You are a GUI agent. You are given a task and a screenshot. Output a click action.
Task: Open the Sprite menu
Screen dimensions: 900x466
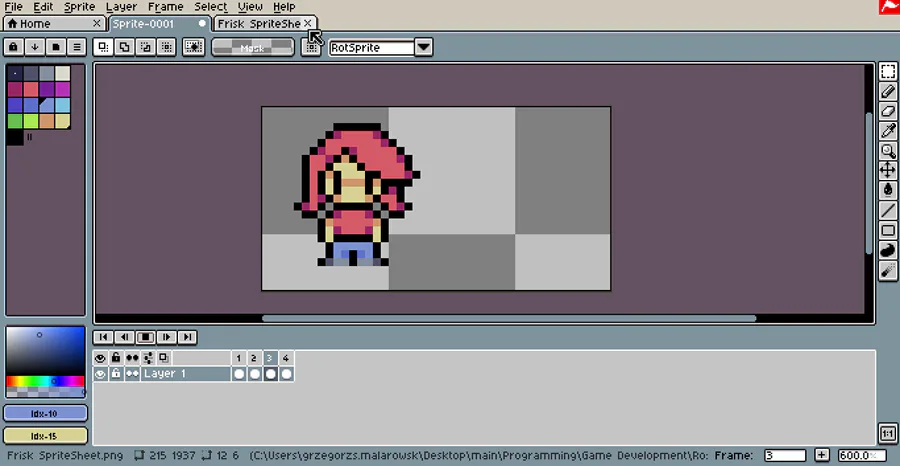point(79,7)
